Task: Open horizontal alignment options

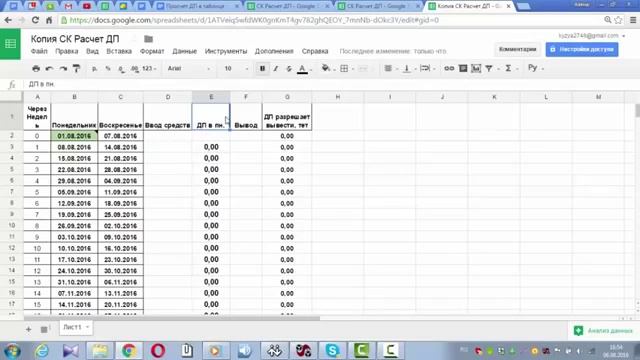Action: 388,69
